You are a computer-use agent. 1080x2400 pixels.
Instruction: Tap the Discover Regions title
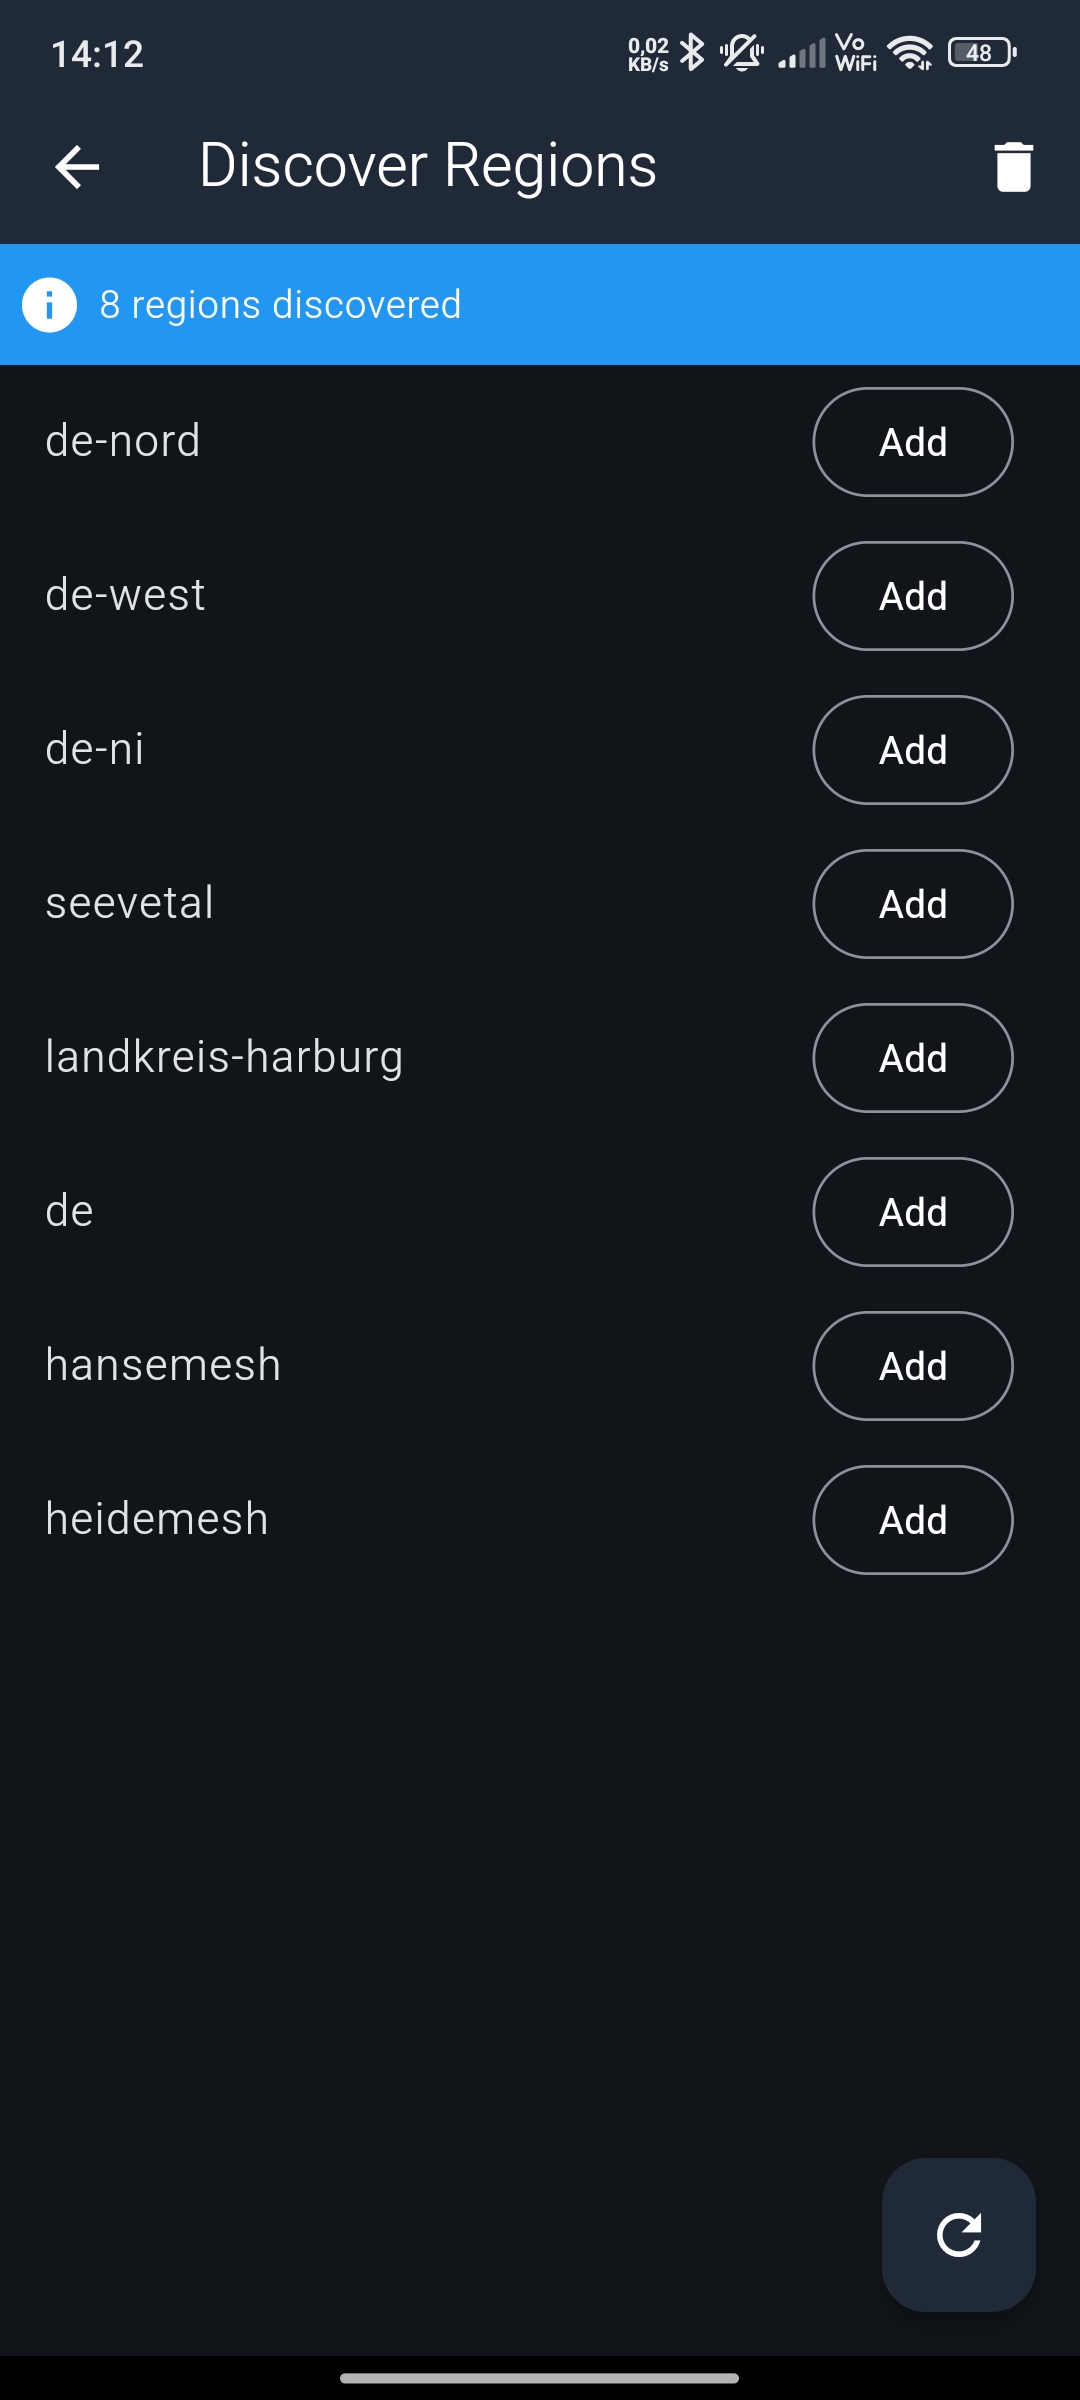click(x=427, y=166)
